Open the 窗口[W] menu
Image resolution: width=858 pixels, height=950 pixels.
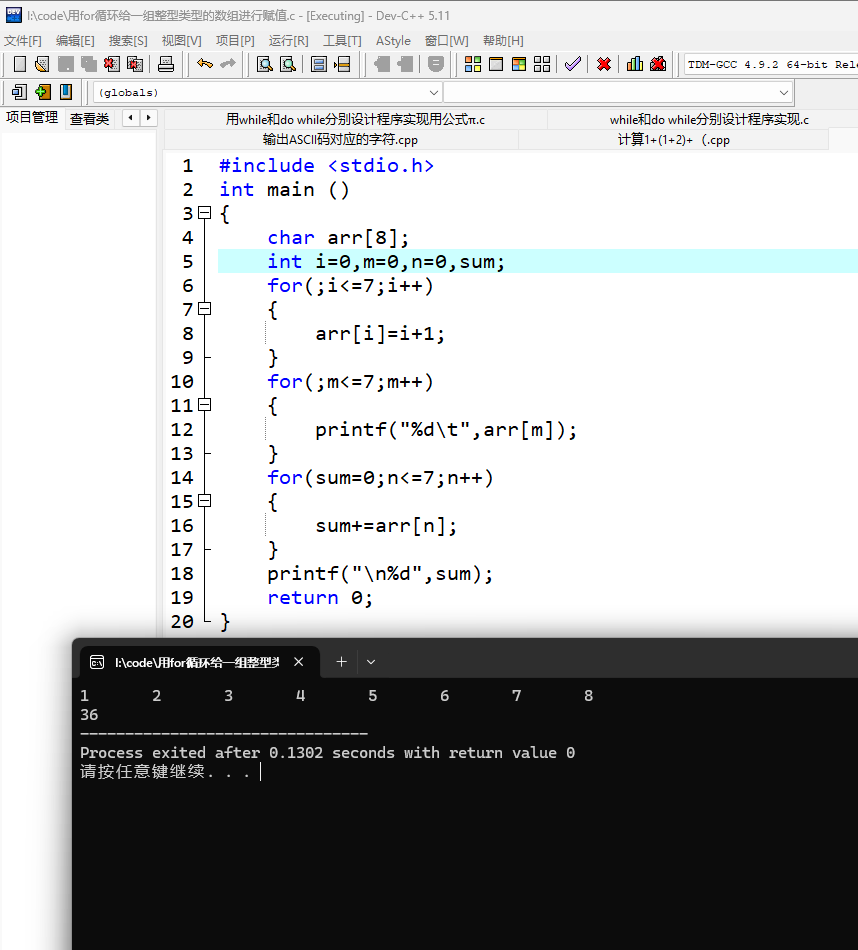(447, 41)
